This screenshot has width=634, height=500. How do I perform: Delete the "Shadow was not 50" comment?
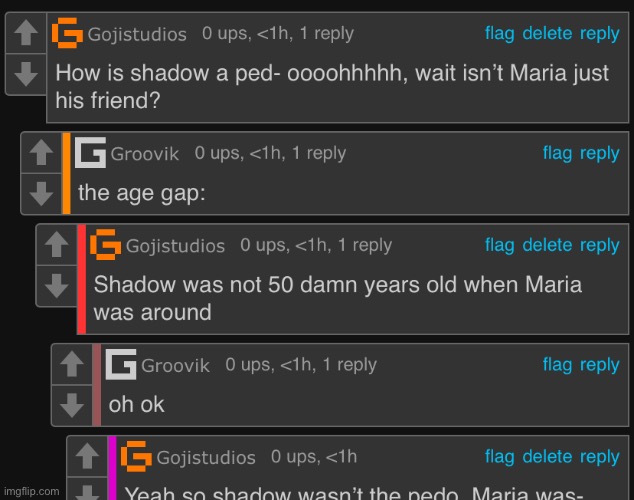click(x=547, y=245)
